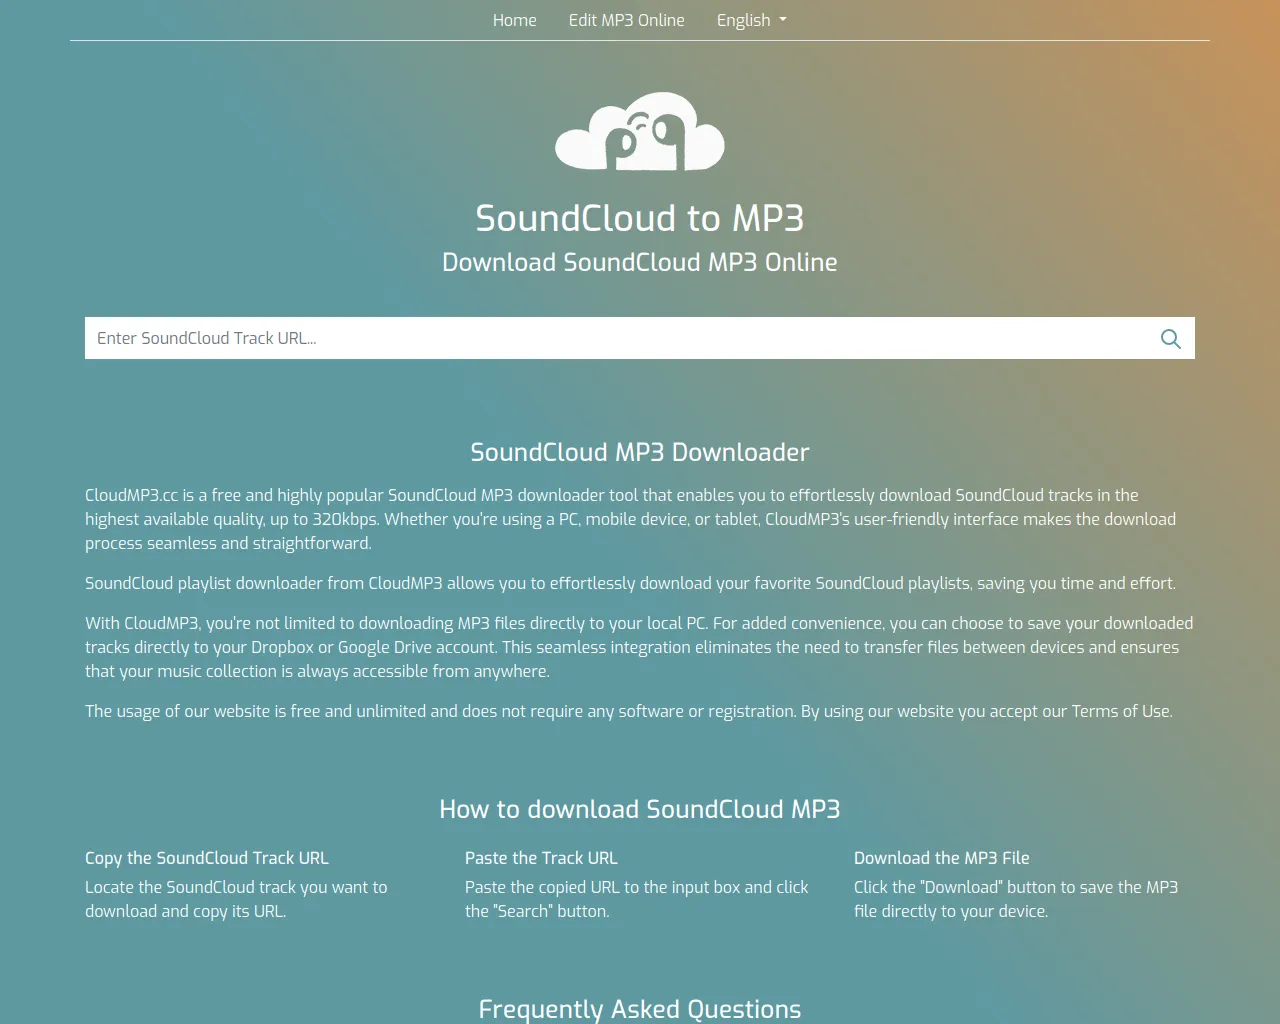Click text 'Click the "Download" button to save'
1280x1024 pixels.
point(1016,899)
